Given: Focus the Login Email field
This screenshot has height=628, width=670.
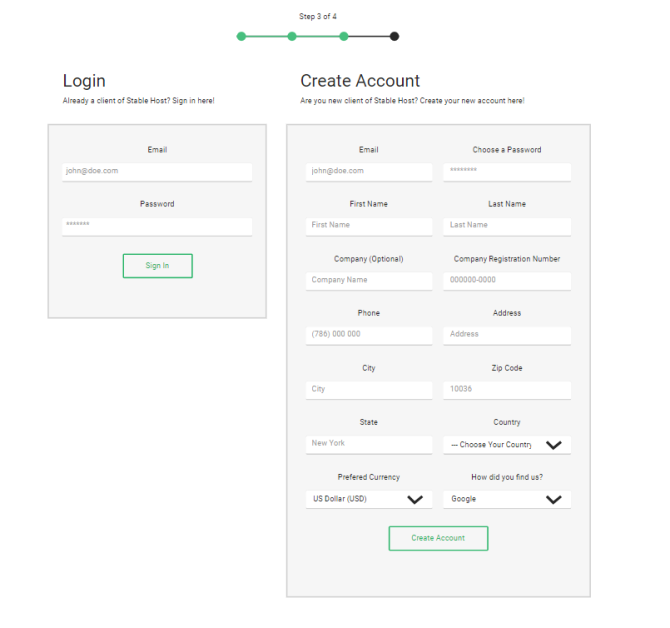Looking at the screenshot, I should [157, 171].
